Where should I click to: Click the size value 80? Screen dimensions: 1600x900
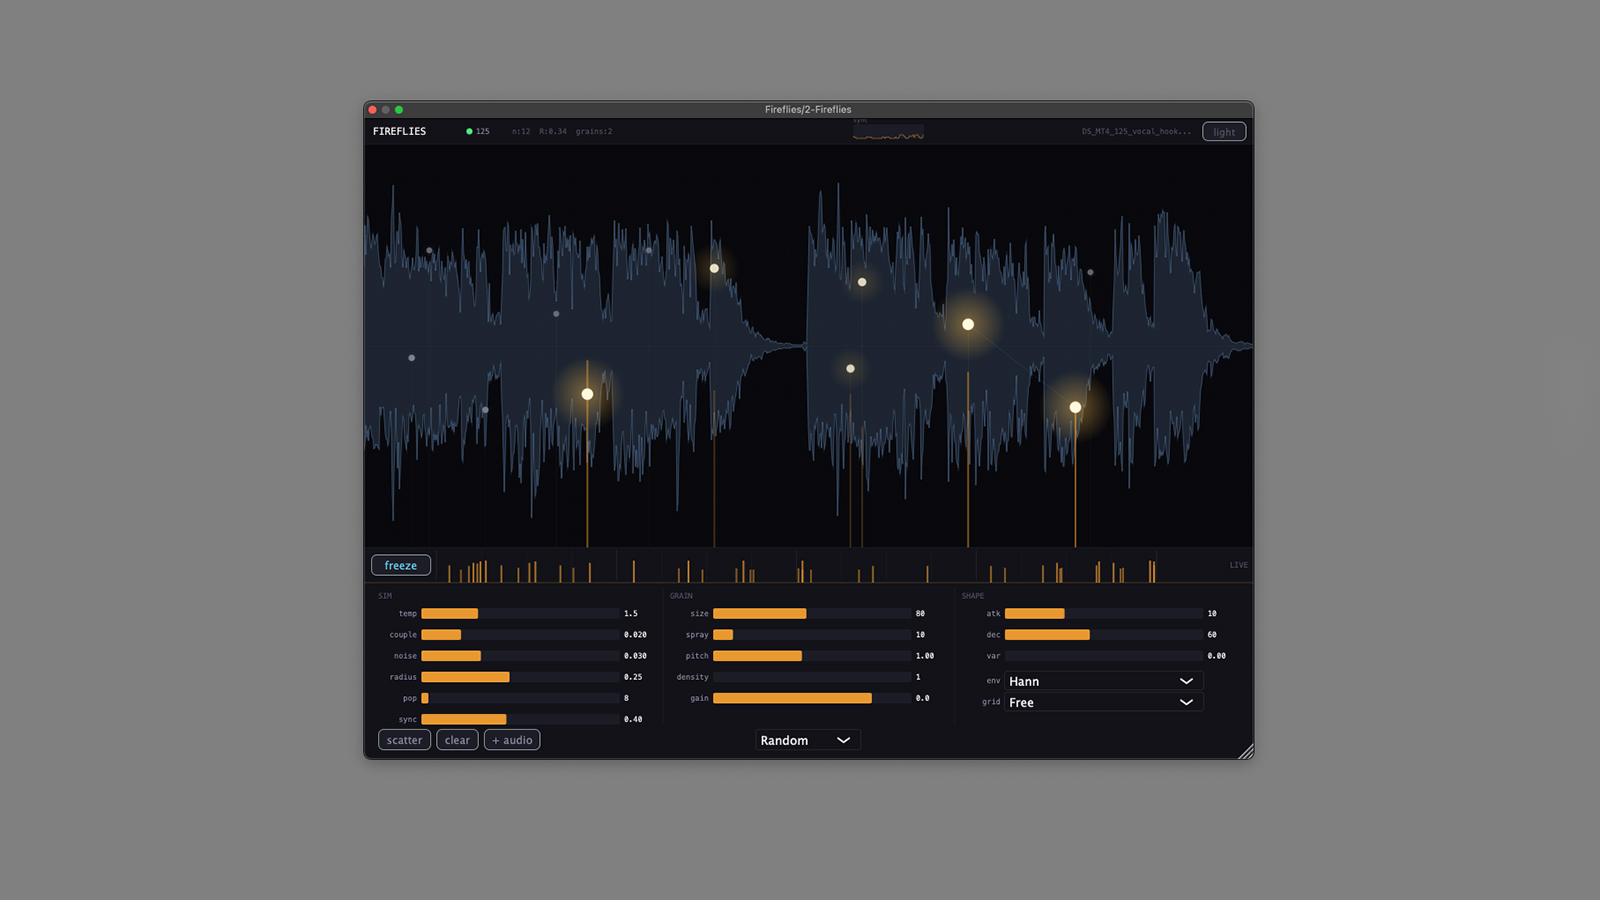point(920,614)
